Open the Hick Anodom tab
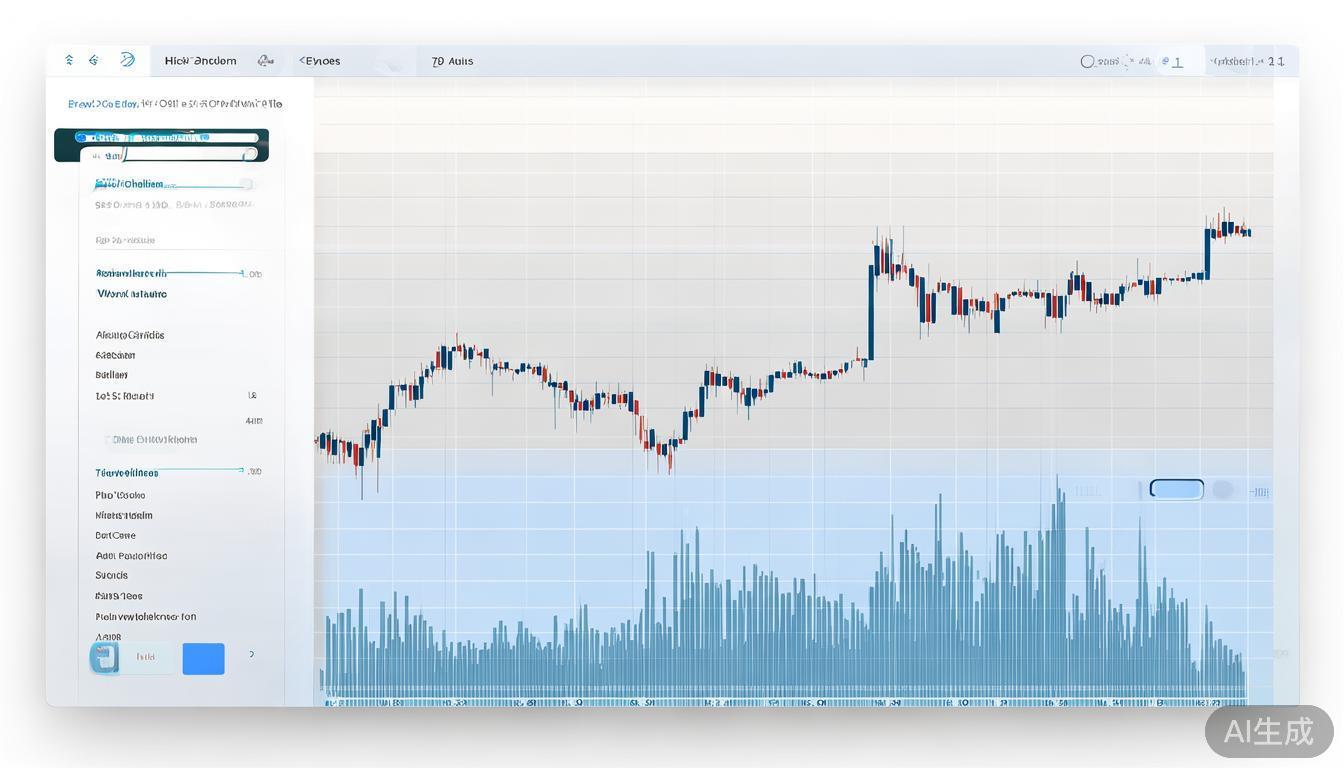Screen dimensions: 1344x768 [x=201, y=61]
